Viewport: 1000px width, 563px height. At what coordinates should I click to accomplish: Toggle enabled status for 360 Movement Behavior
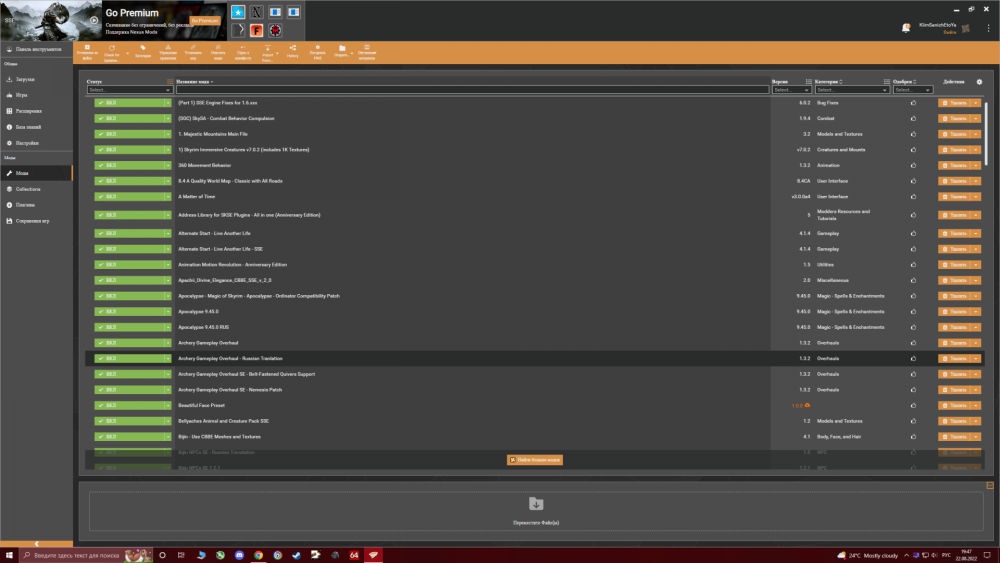click(x=129, y=165)
